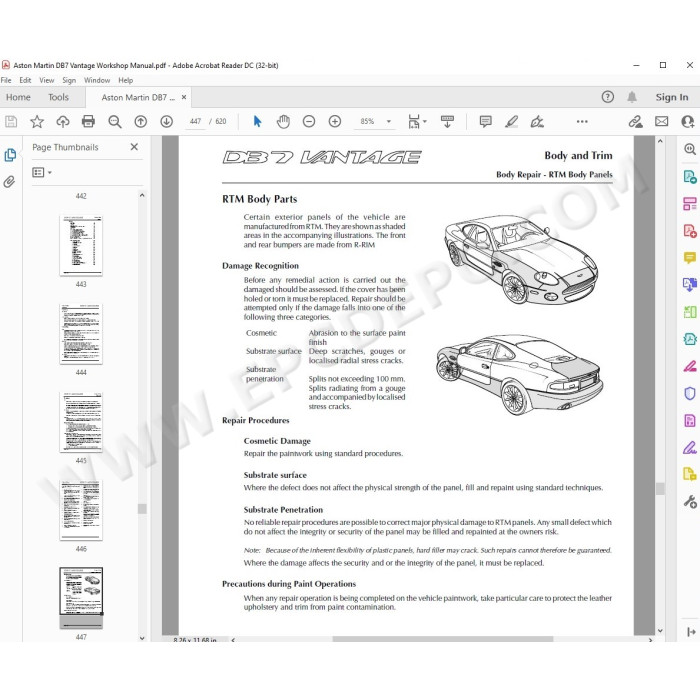Show page thumbnails pane icon

pyautogui.click(x=10, y=155)
